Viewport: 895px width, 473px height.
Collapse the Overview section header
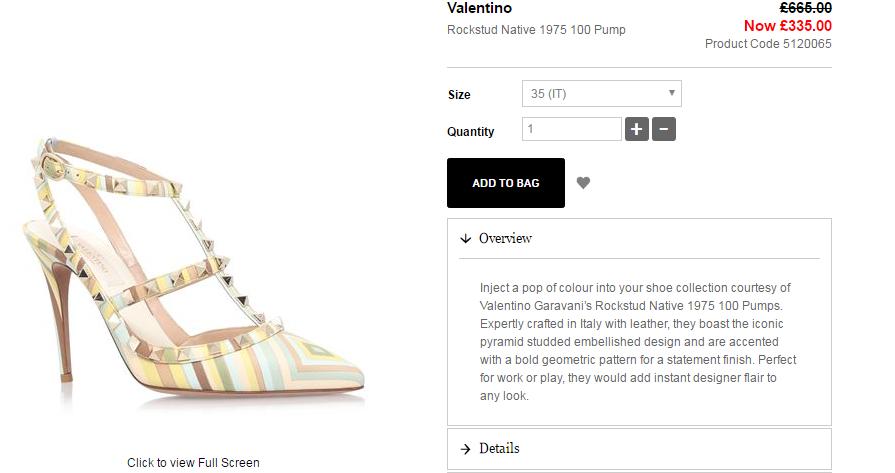pos(505,239)
